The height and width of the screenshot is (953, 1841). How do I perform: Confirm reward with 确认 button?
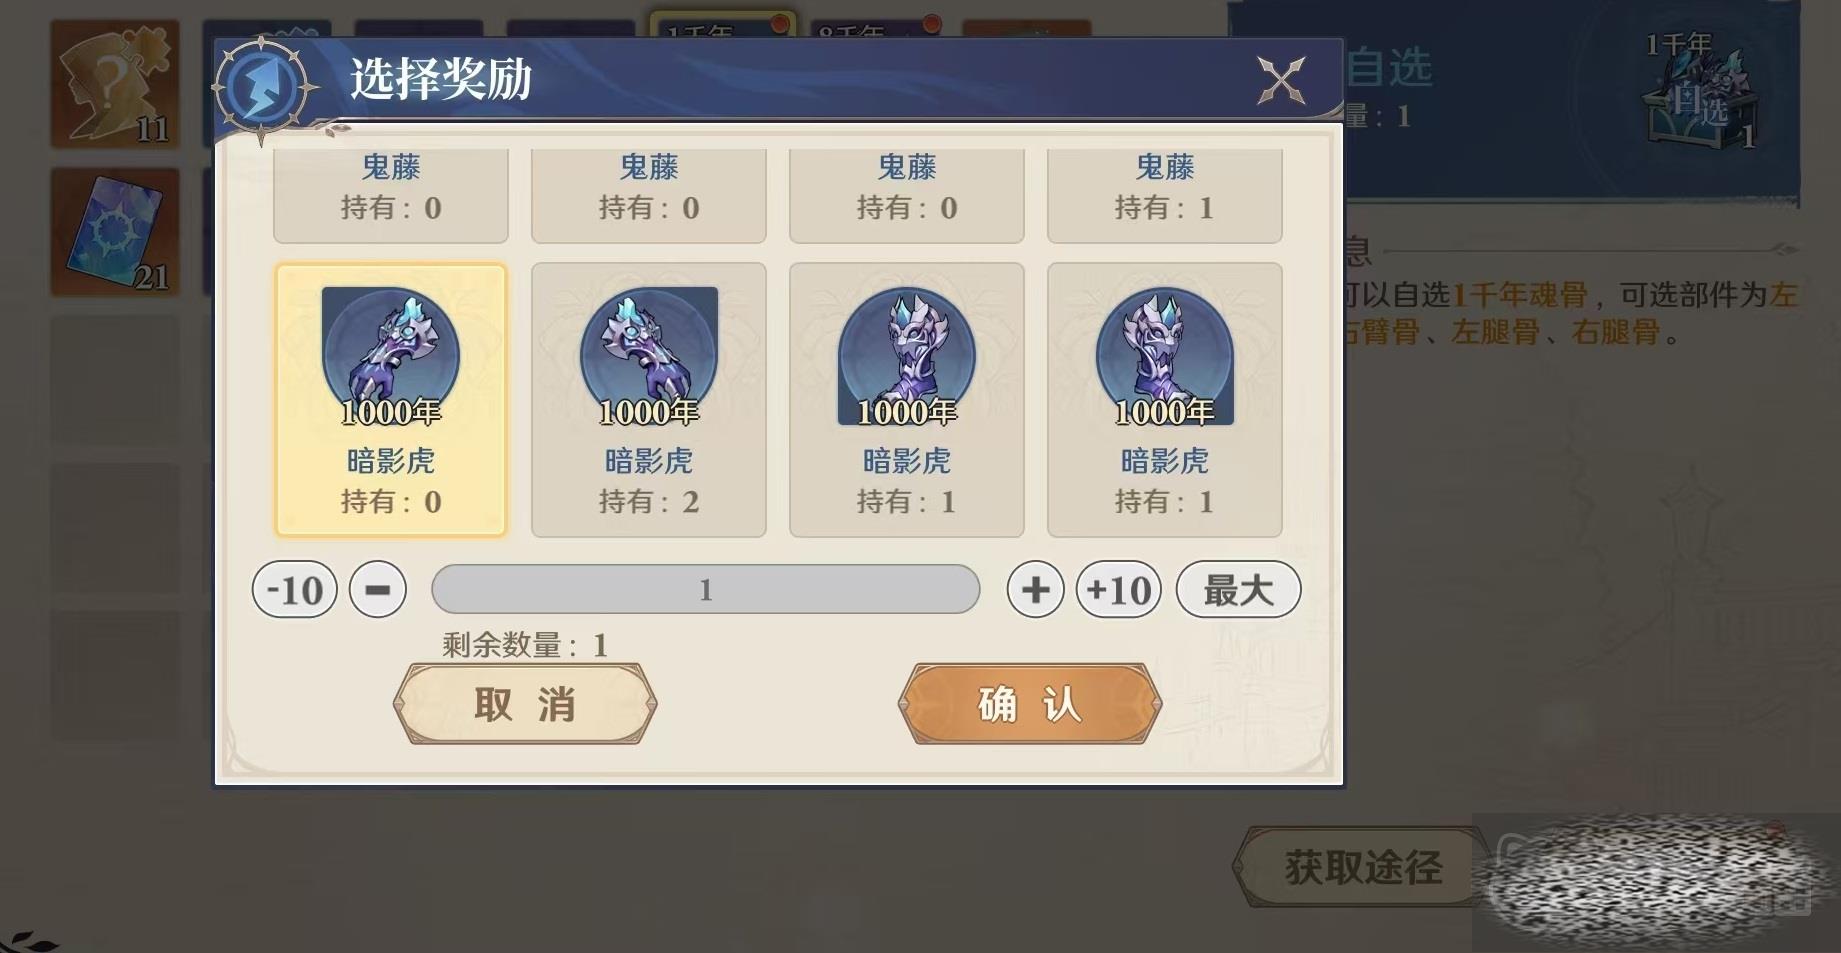pyautogui.click(x=1030, y=704)
